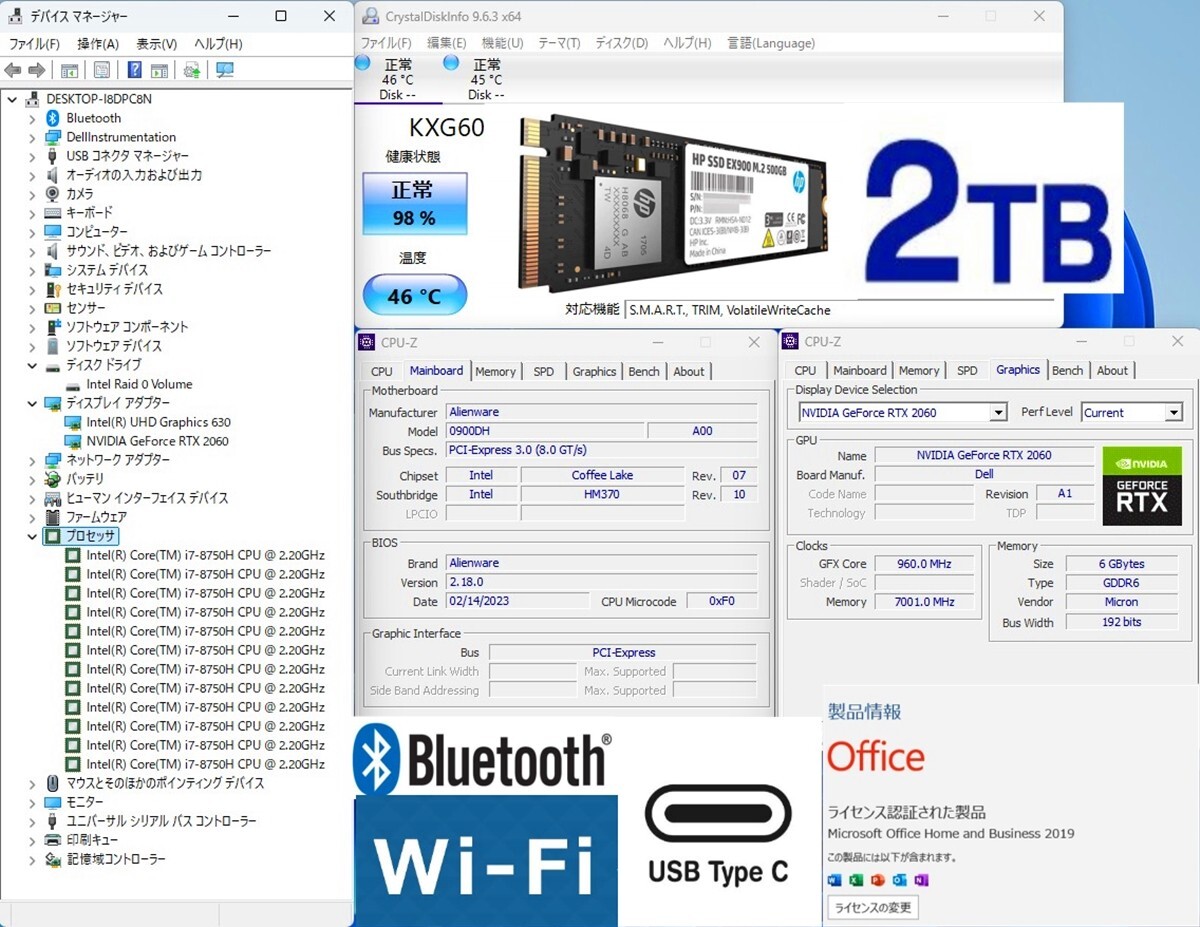
Task: Click the back arrow in Device Manager toolbar
Action: pos(13,70)
